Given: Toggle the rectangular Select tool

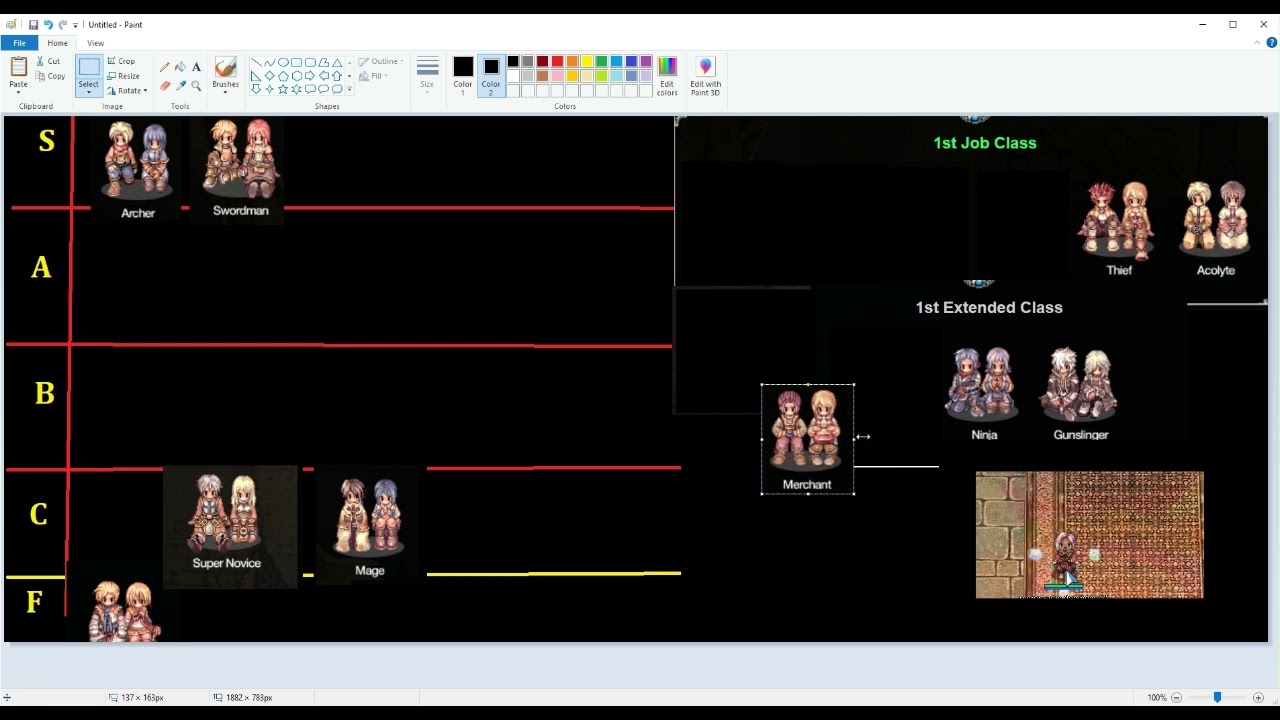Looking at the screenshot, I should point(89,68).
